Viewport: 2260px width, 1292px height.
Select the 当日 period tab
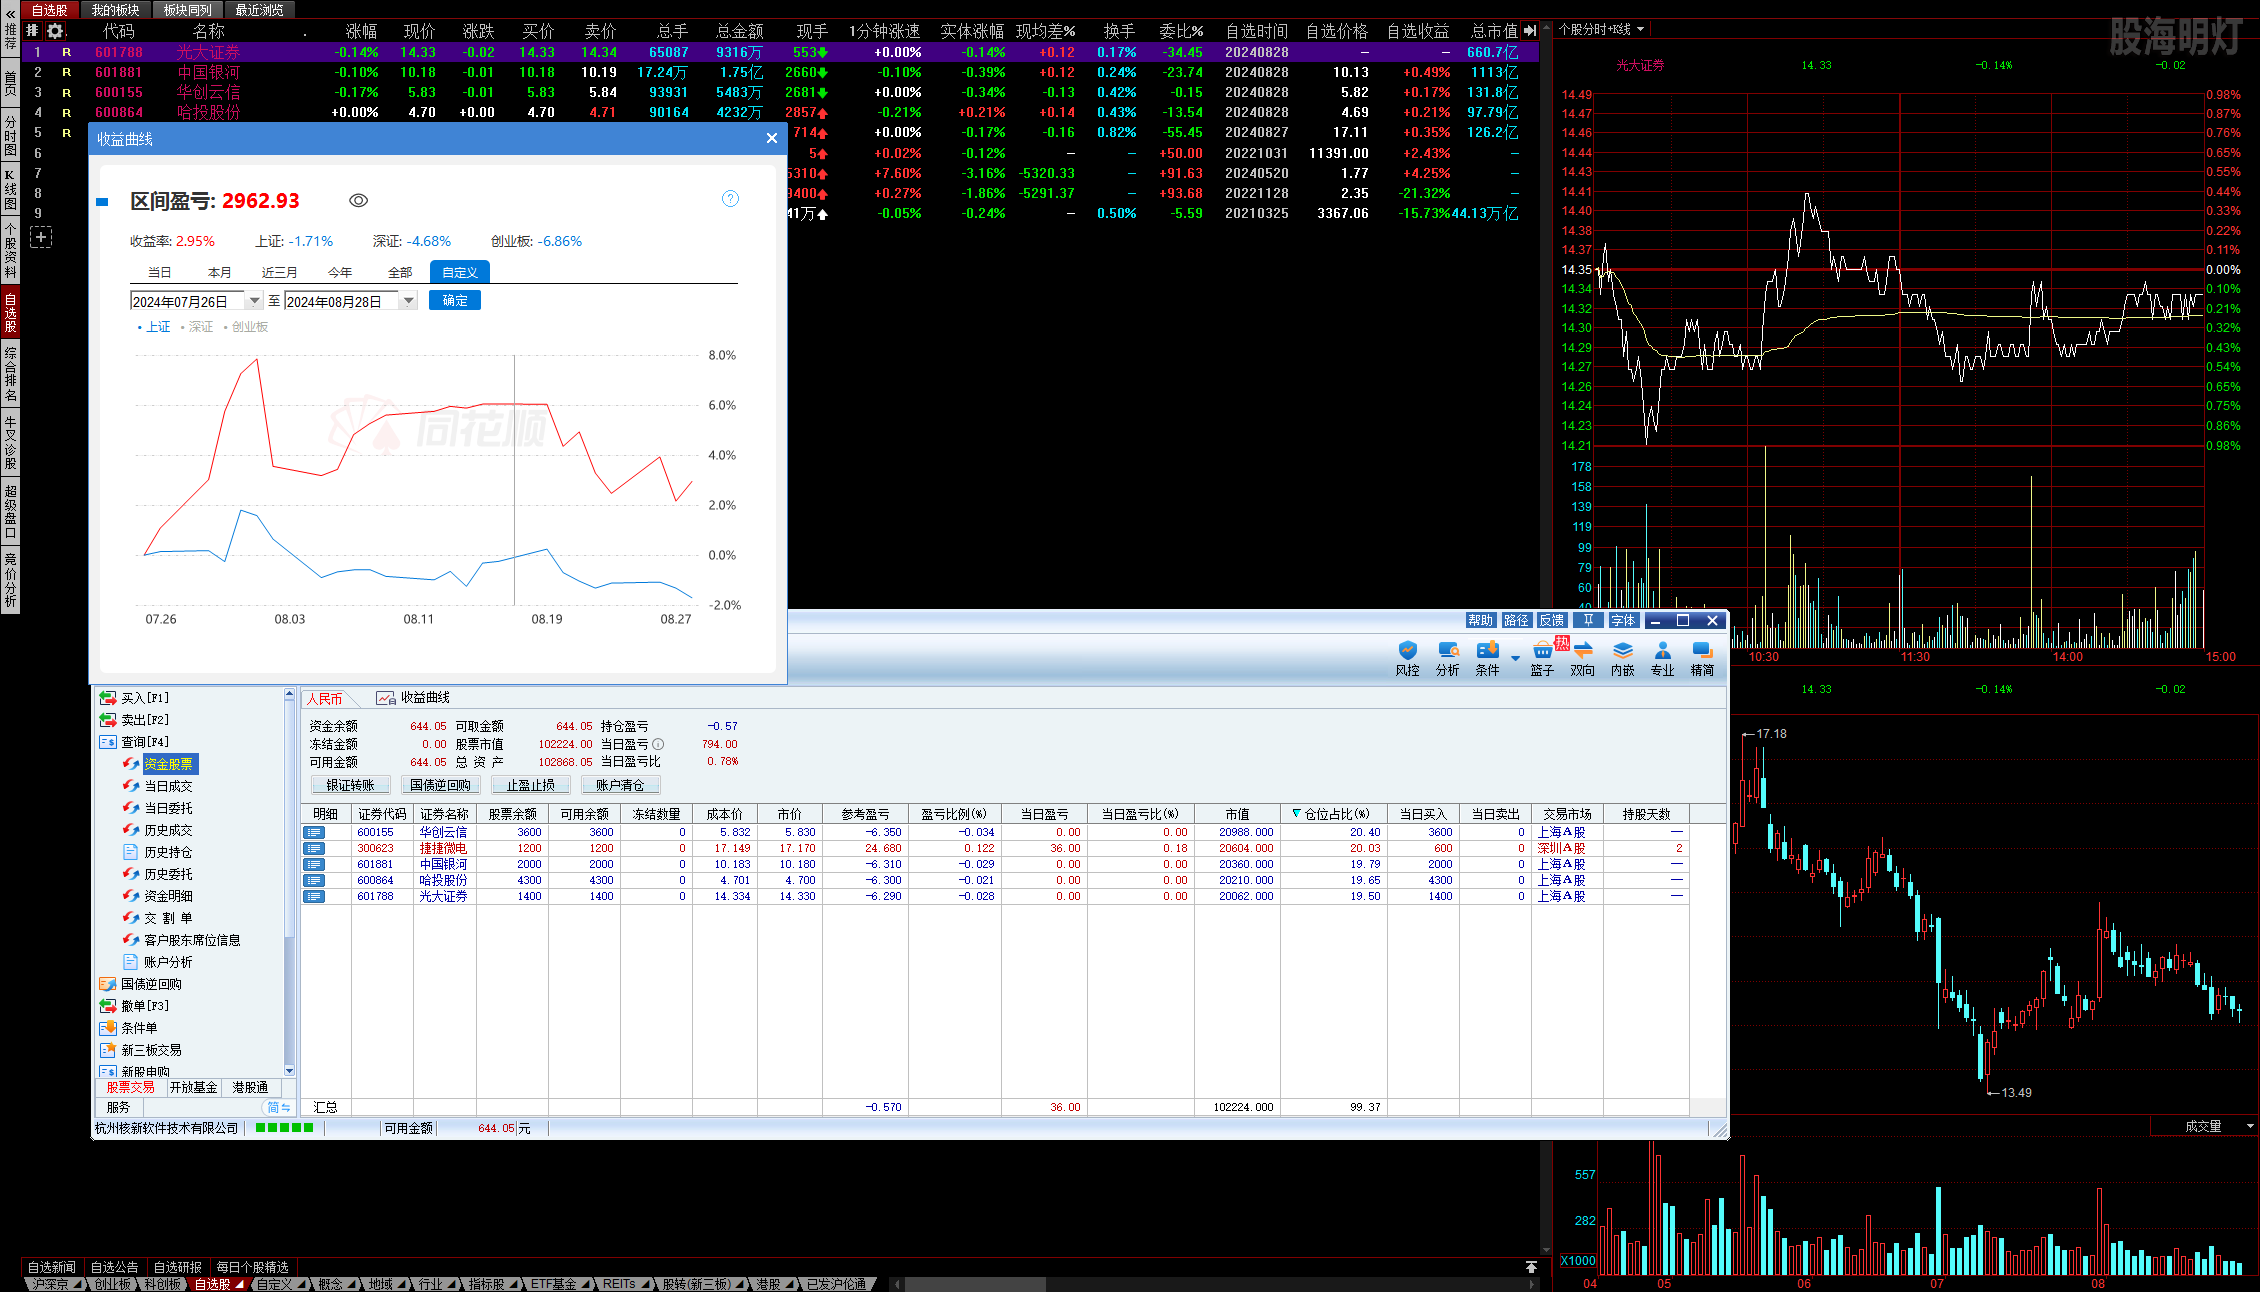tap(159, 272)
